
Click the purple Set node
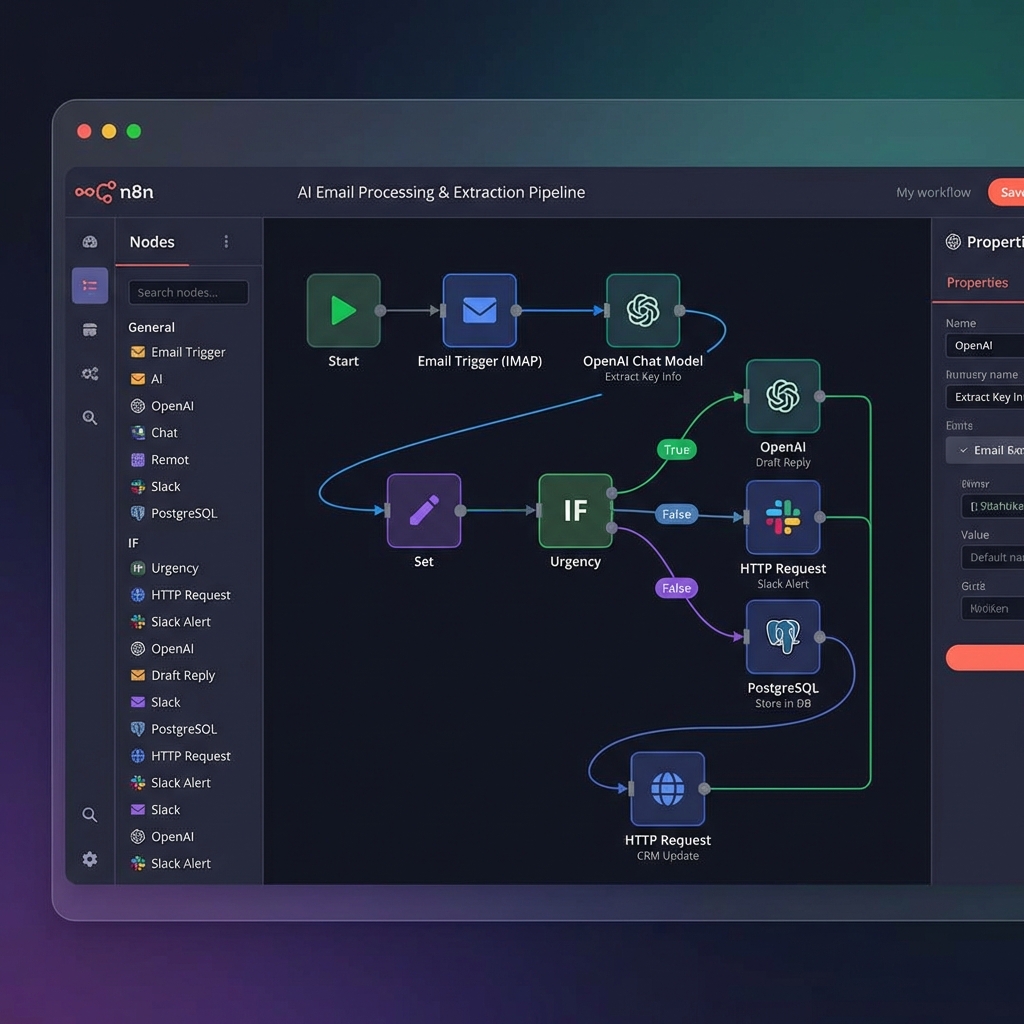point(424,510)
